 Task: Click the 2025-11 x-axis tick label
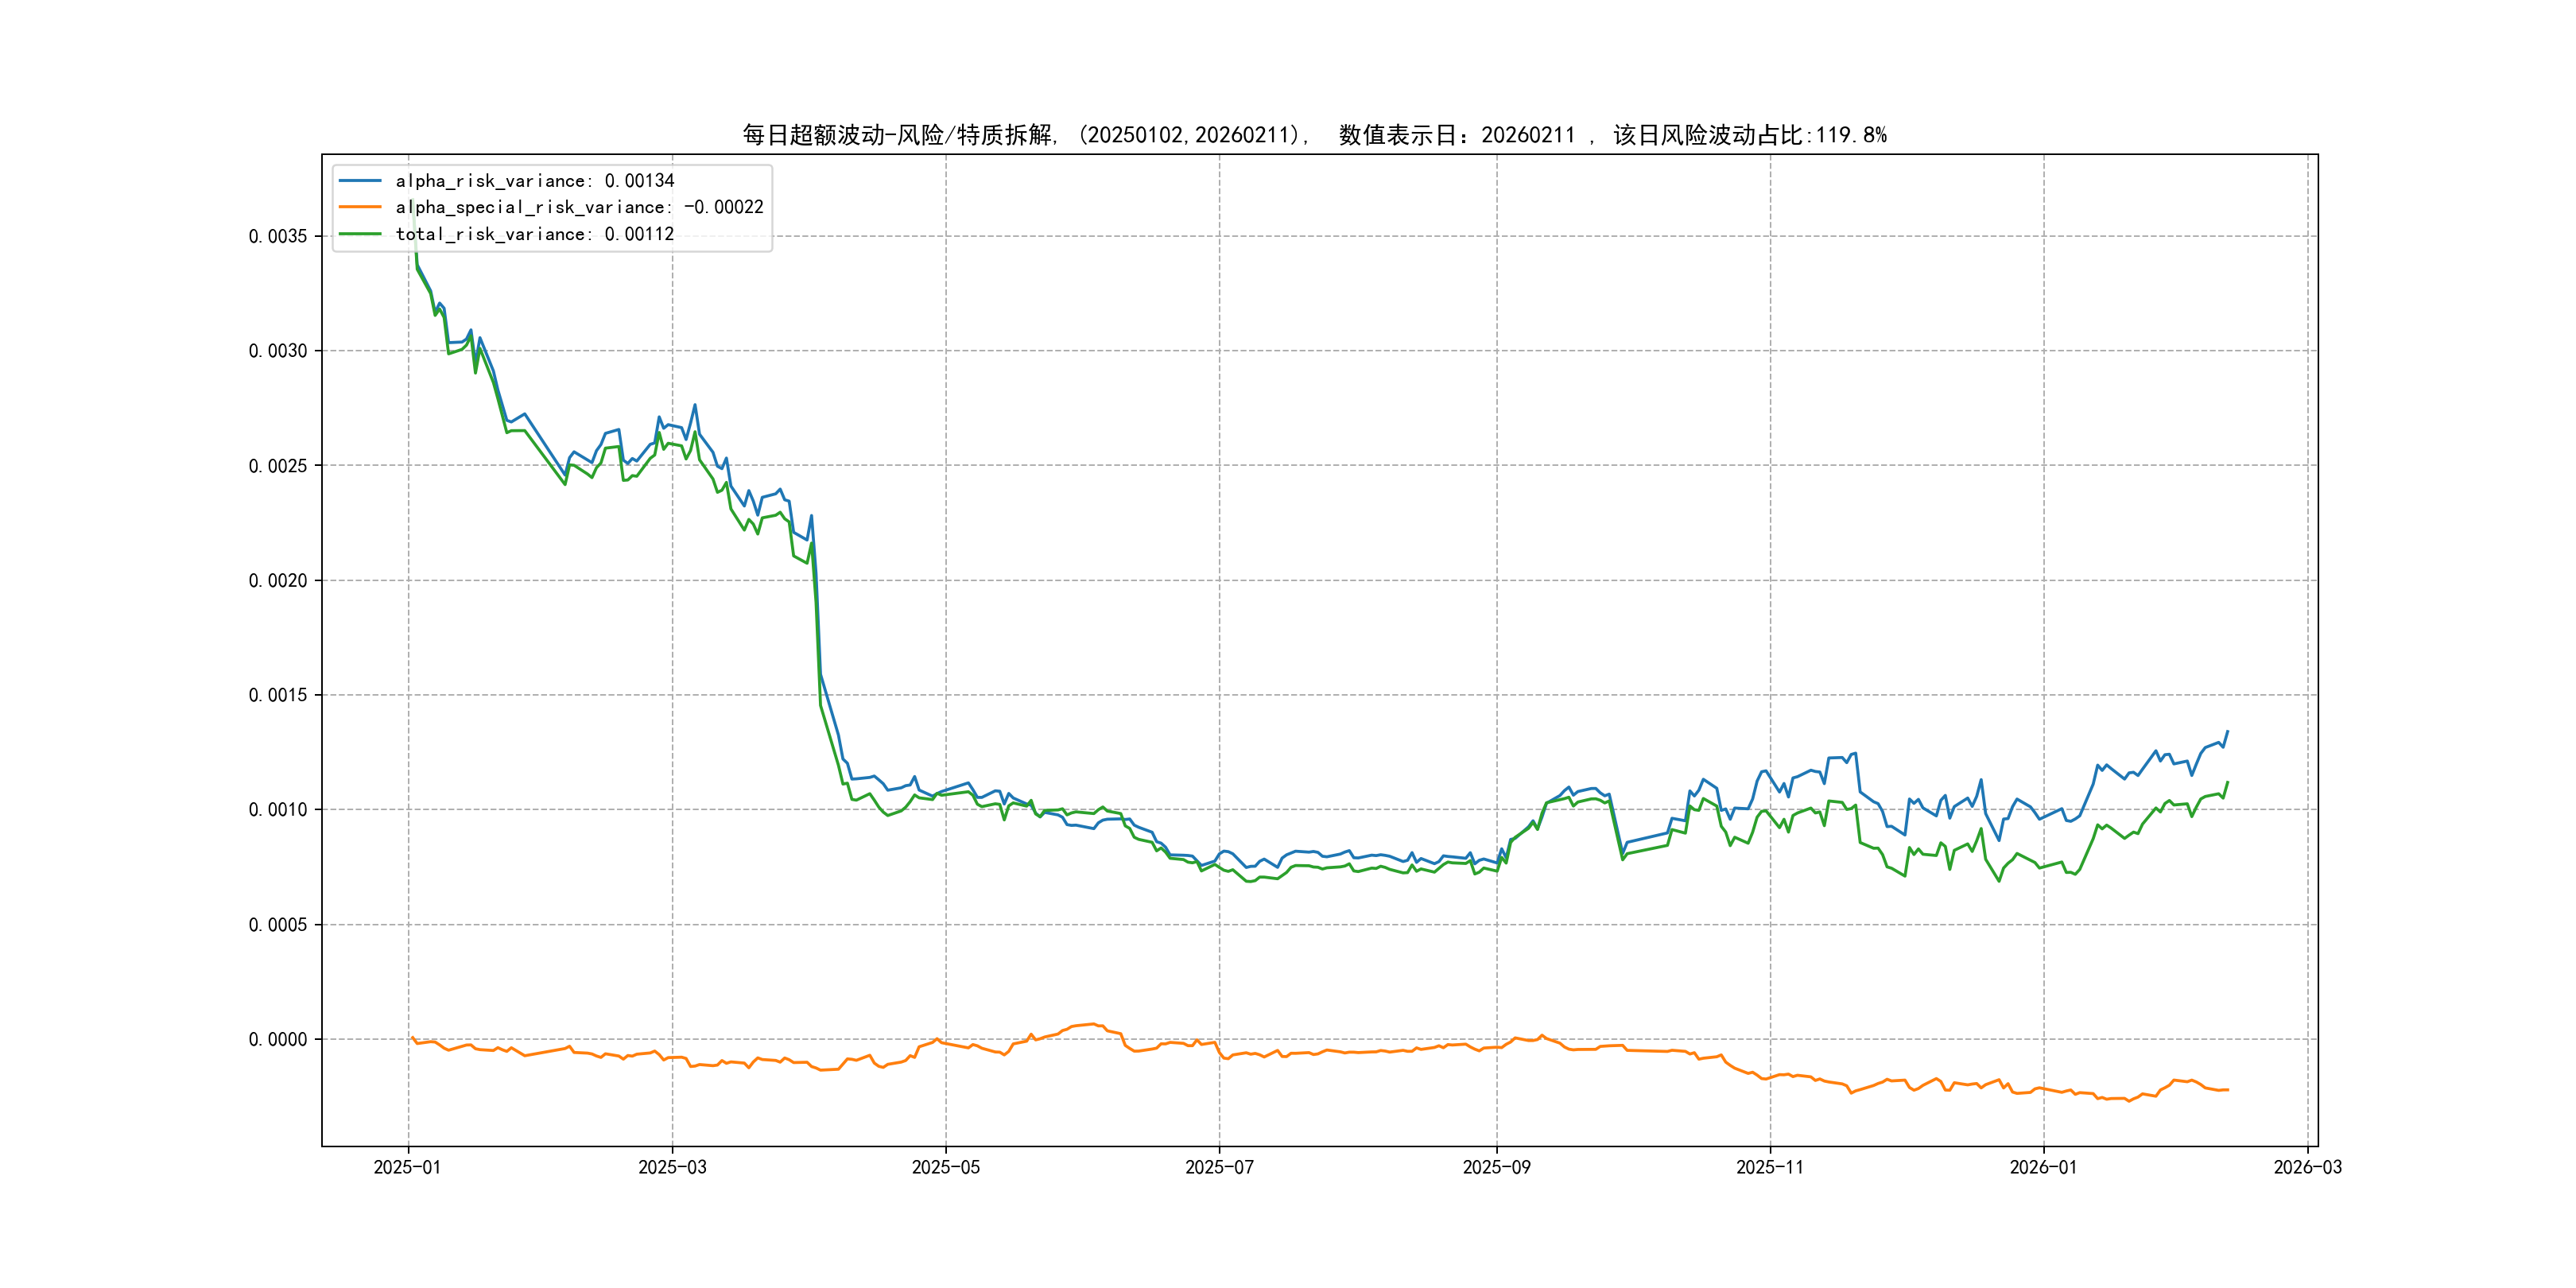[x=1770, y=1167]
